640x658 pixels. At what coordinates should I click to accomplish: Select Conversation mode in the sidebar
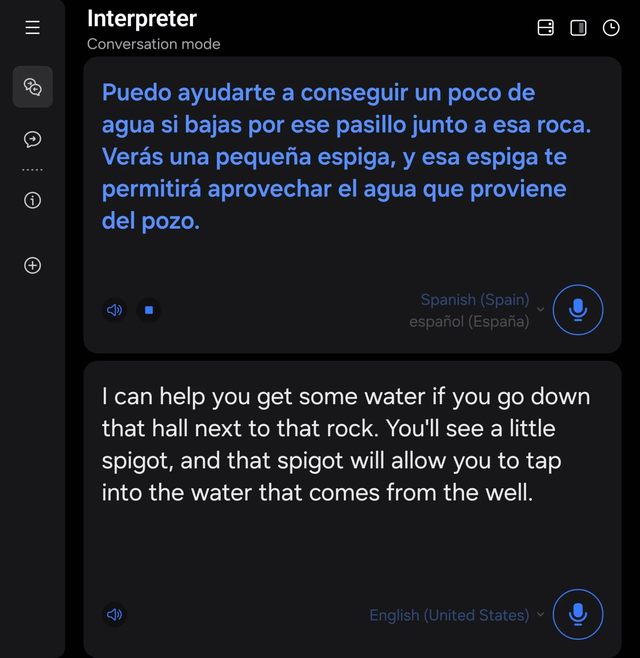[x=32, y=87]
